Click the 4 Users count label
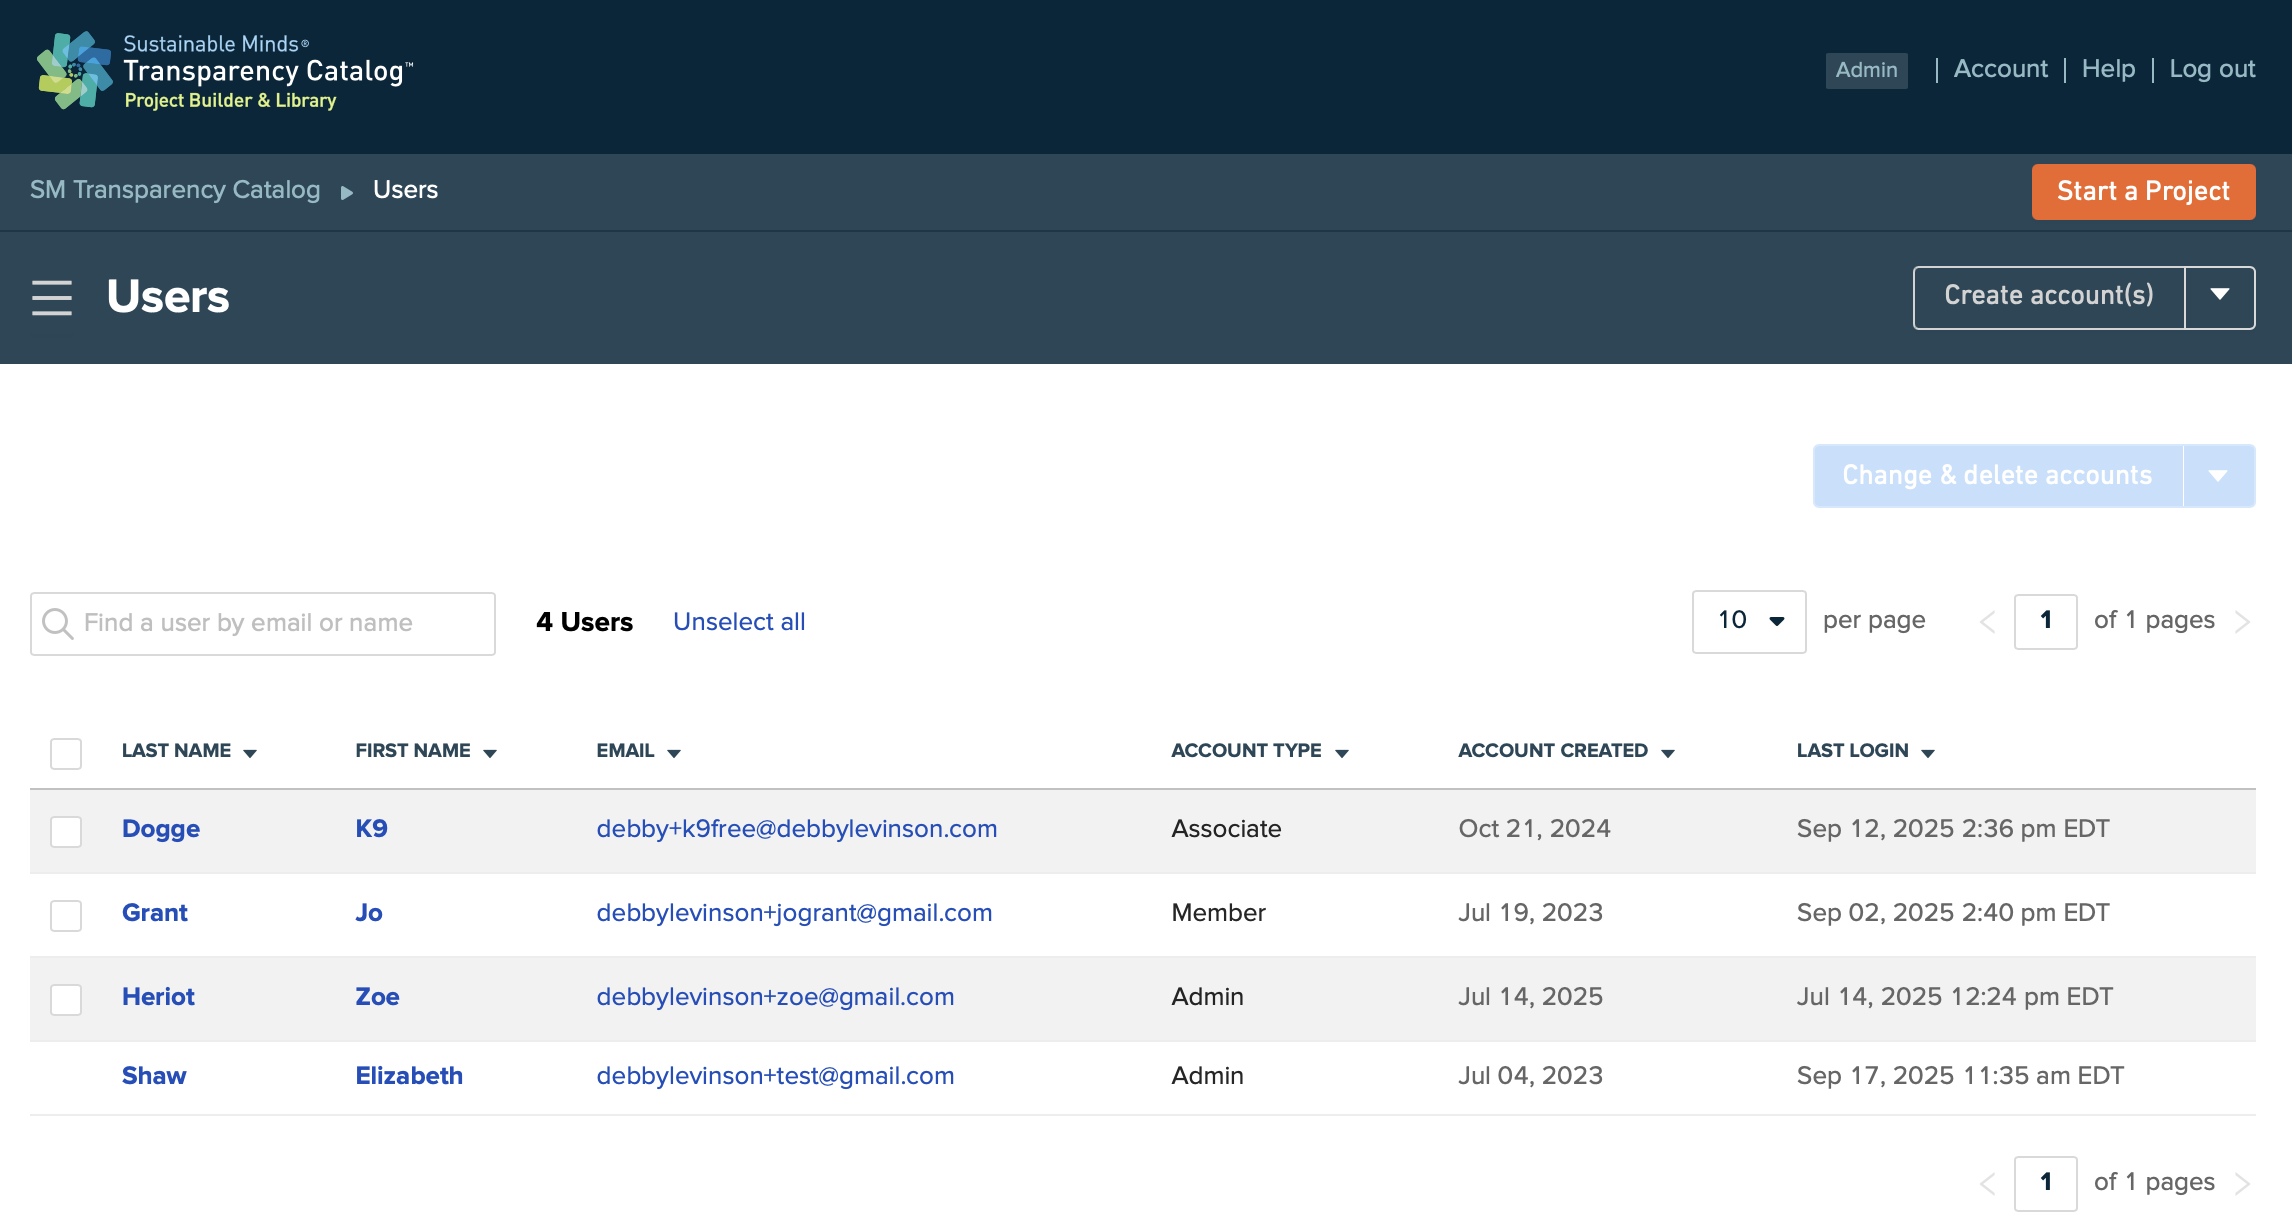The width and height of the screenshot is (2292, 1226). point(584,622)
